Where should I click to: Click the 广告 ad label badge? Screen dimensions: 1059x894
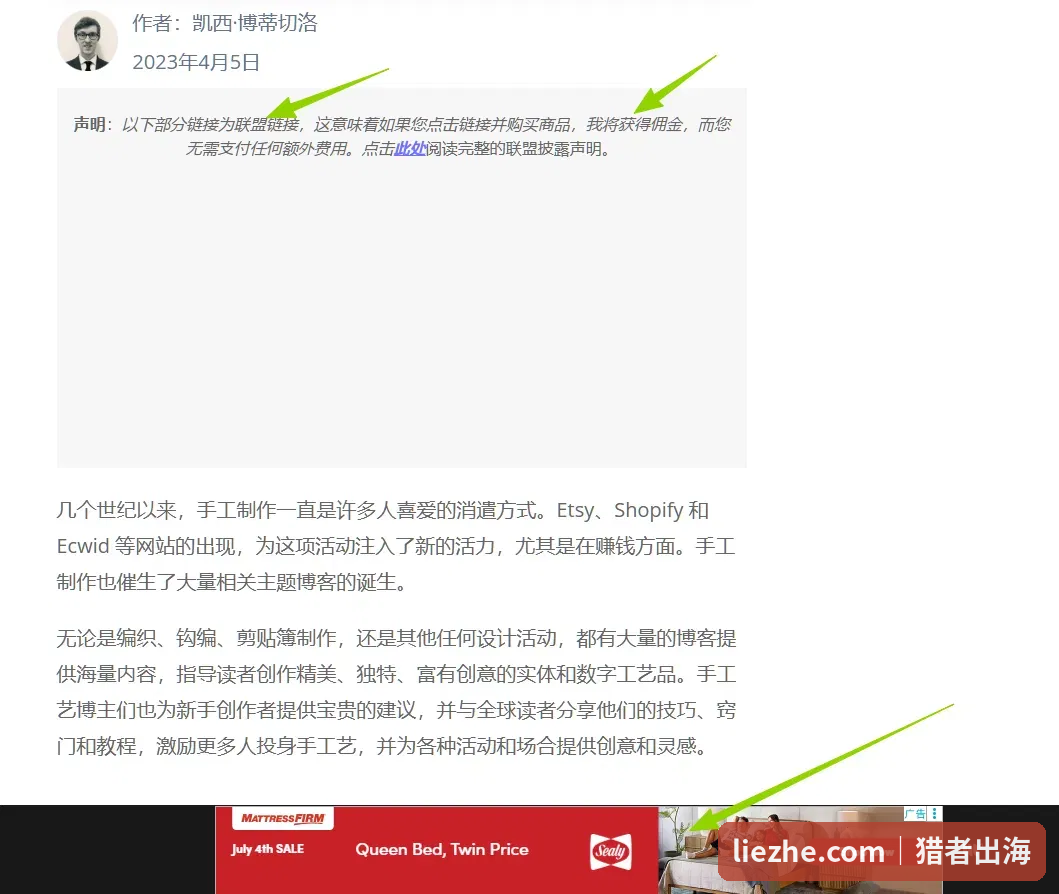(916, 814)
